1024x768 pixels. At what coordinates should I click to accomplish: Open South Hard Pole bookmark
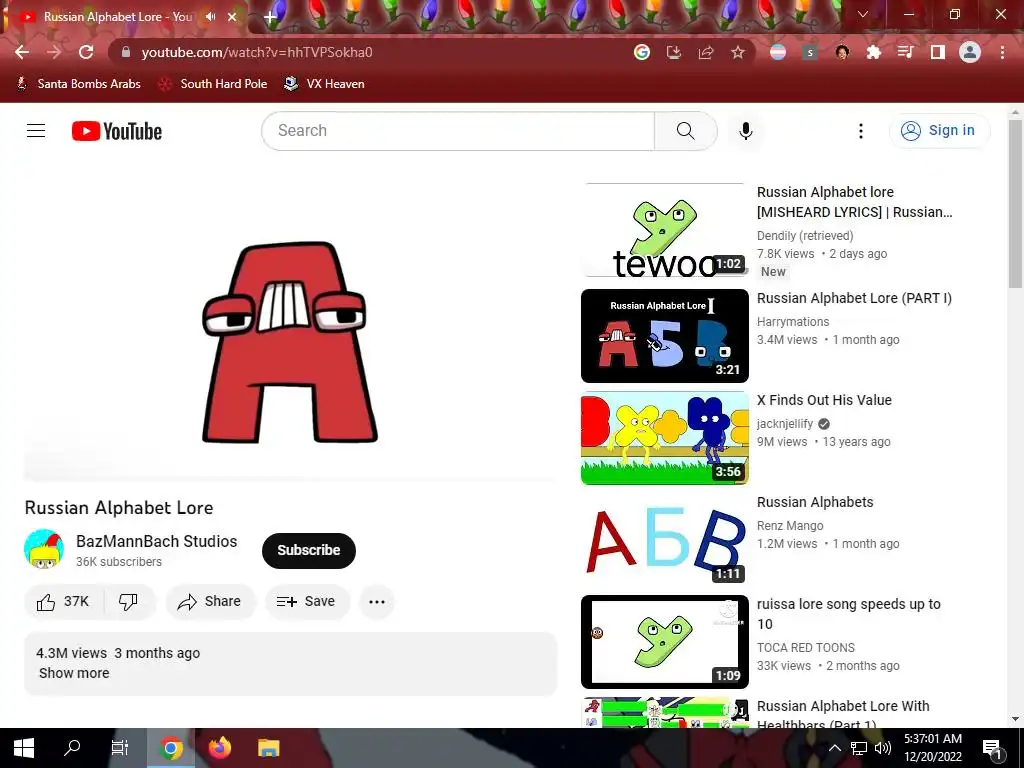(214, 84)
